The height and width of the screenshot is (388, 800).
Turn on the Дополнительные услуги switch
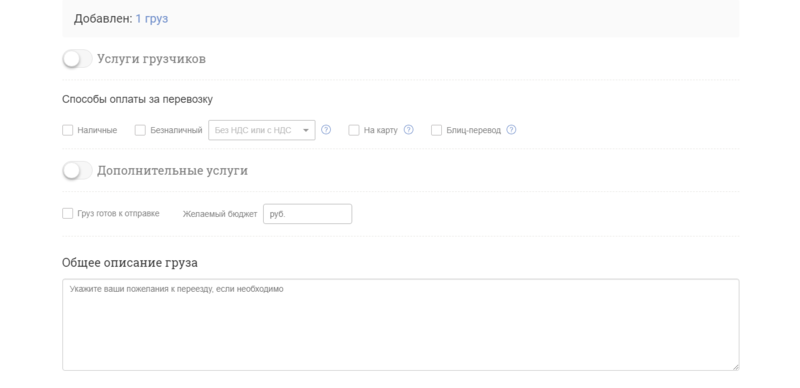tap(77, 171)
